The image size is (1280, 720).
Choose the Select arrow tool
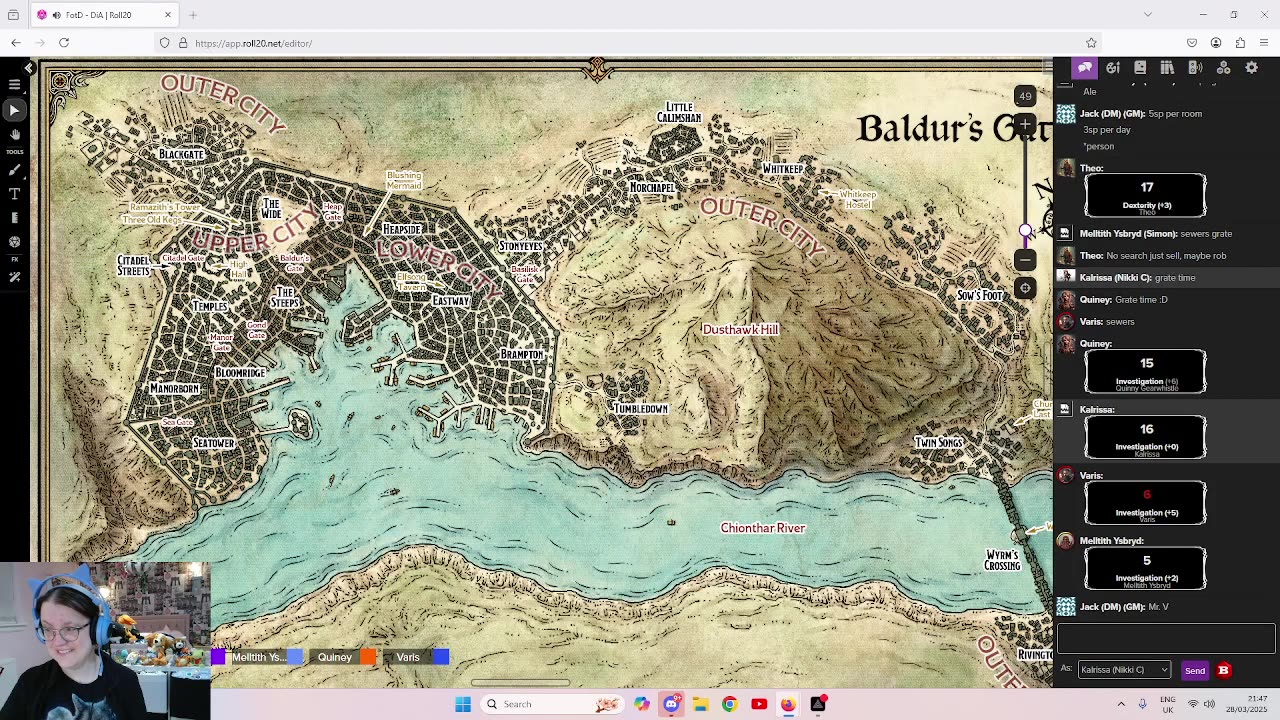tap(15, 110)
